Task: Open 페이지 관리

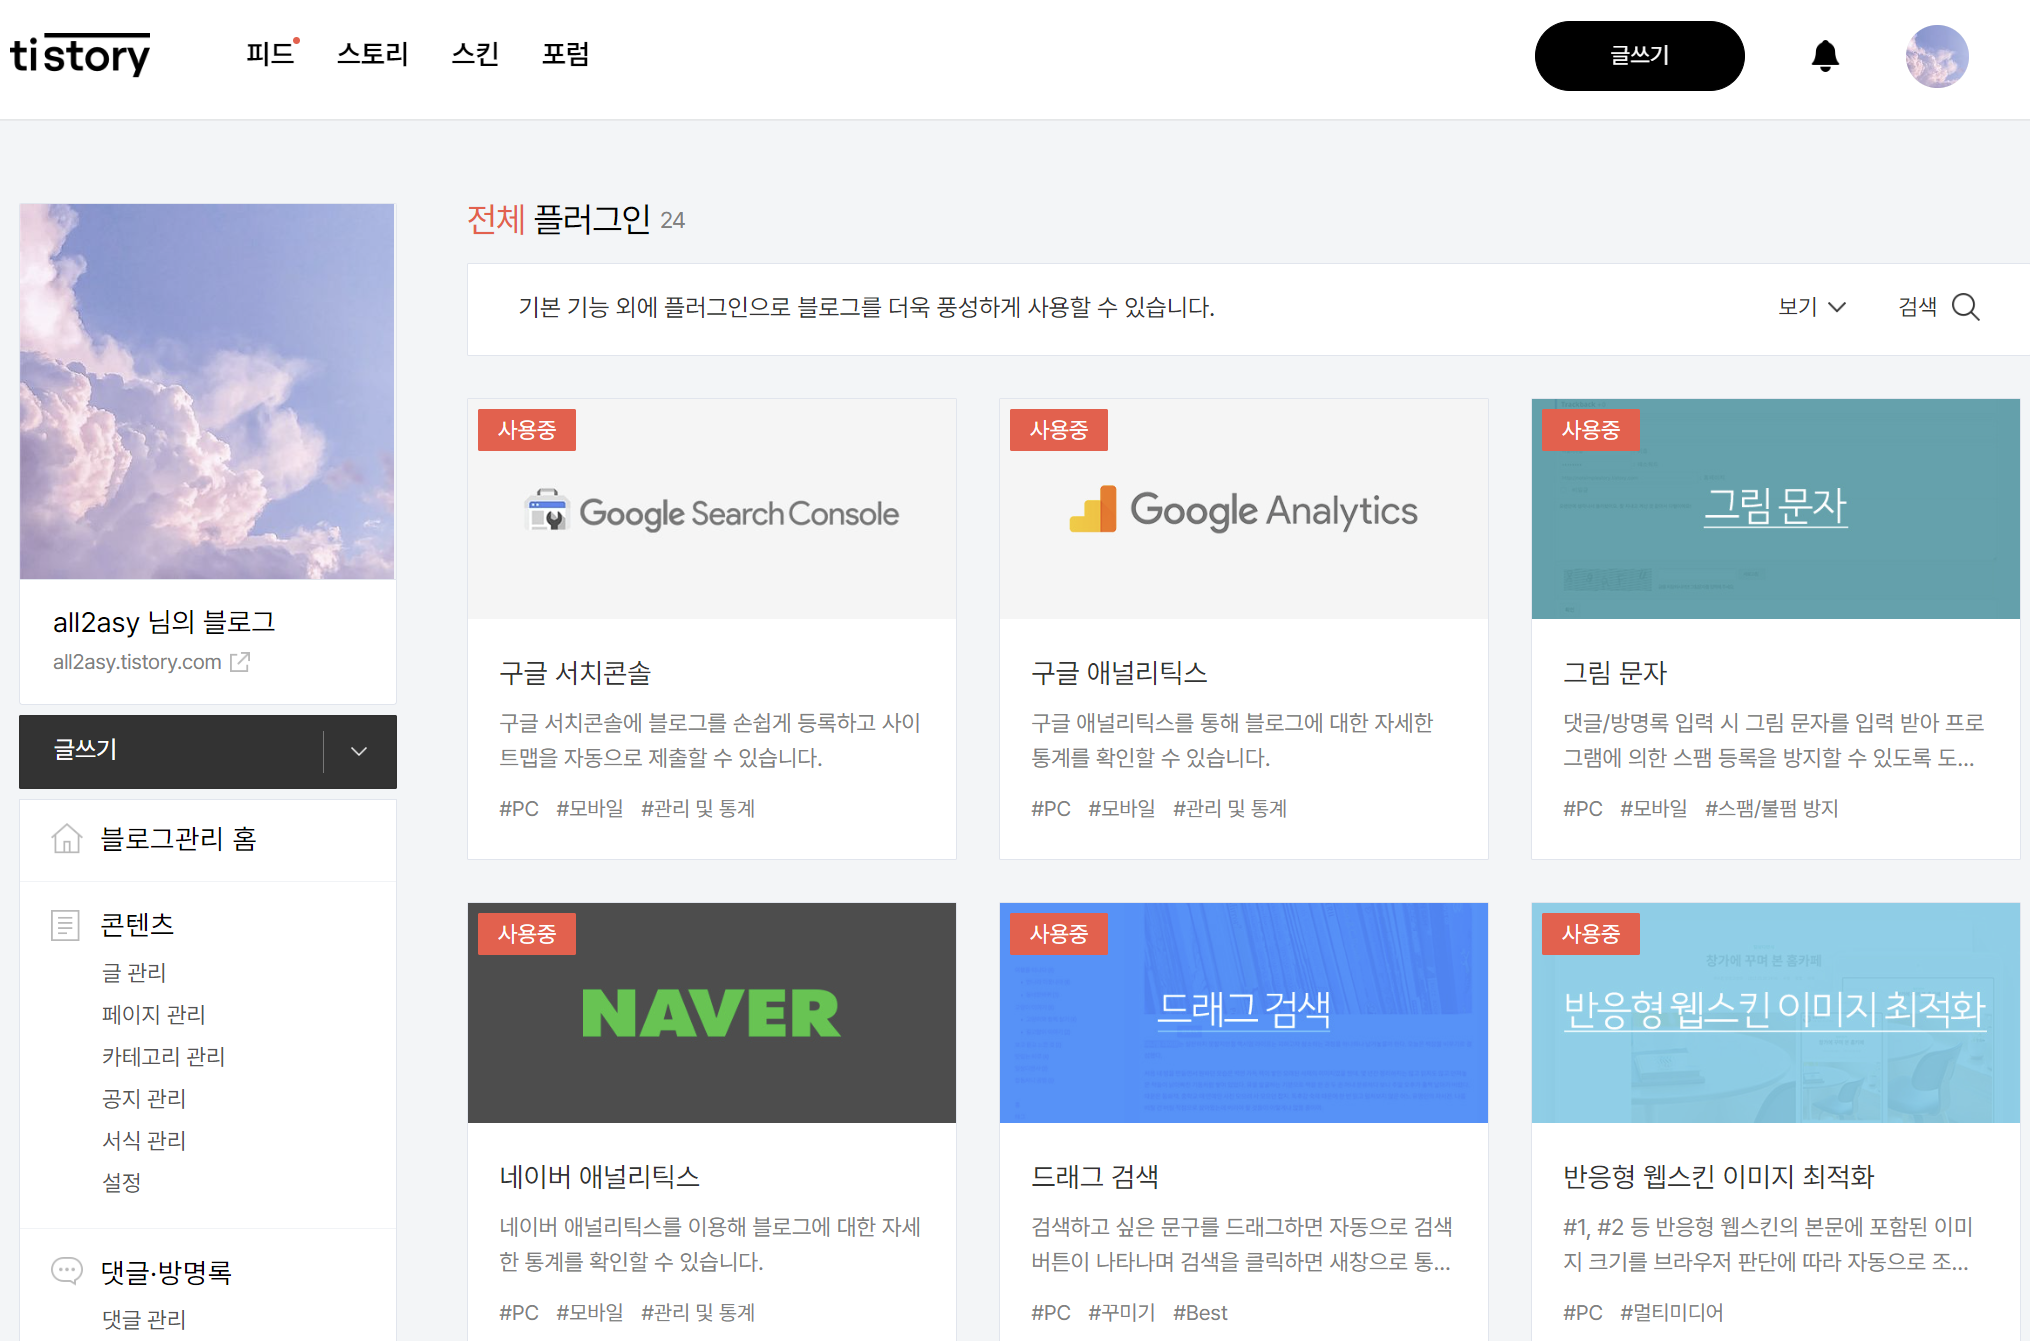Action: pos(154,1014)
